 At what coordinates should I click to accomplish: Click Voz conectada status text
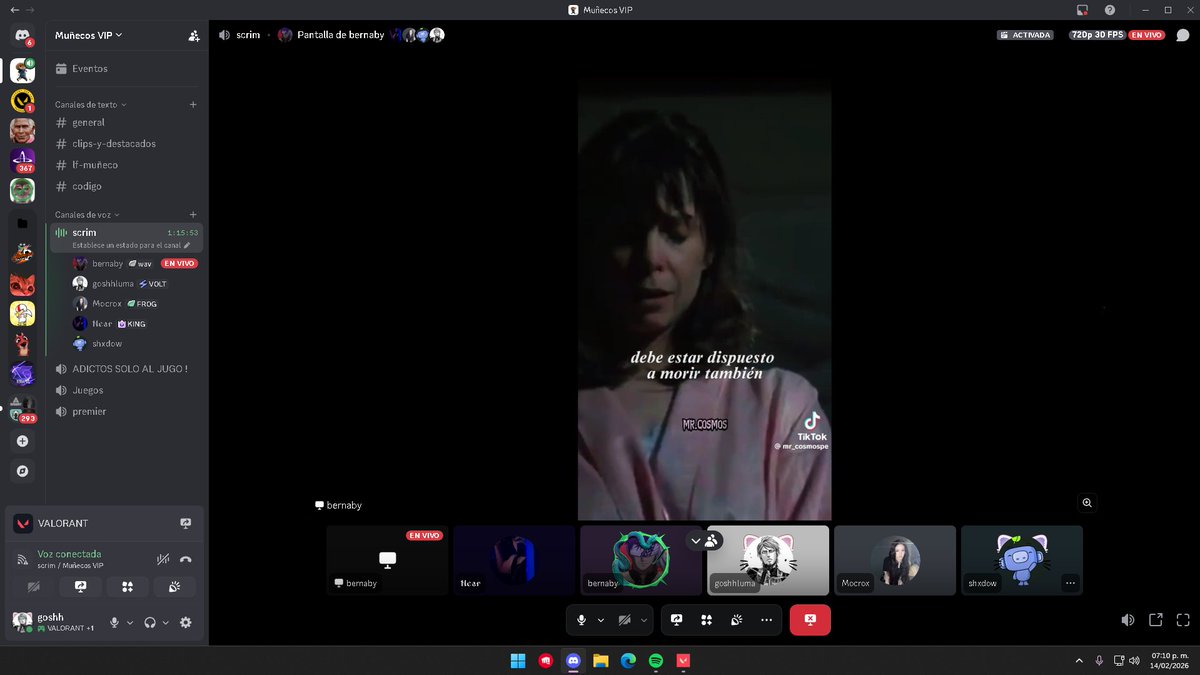[x=69, y=554]
